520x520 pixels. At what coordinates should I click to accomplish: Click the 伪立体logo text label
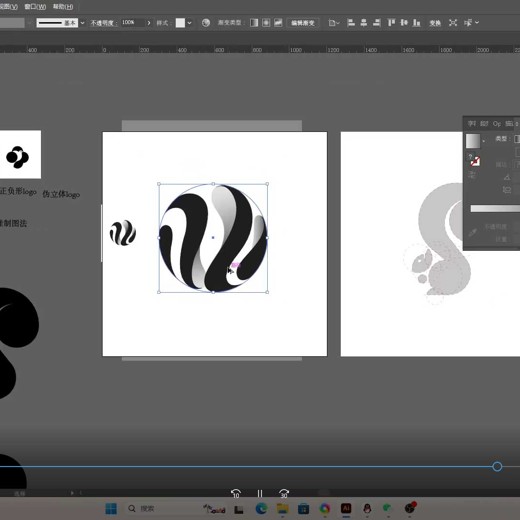tap(61, 194)
